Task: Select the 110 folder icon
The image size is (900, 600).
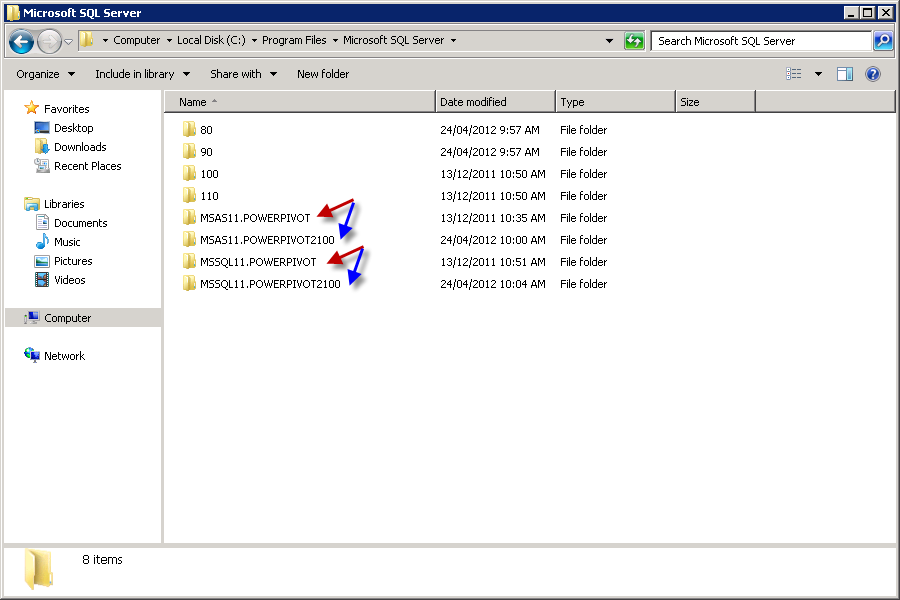Action: pos(189,195)
